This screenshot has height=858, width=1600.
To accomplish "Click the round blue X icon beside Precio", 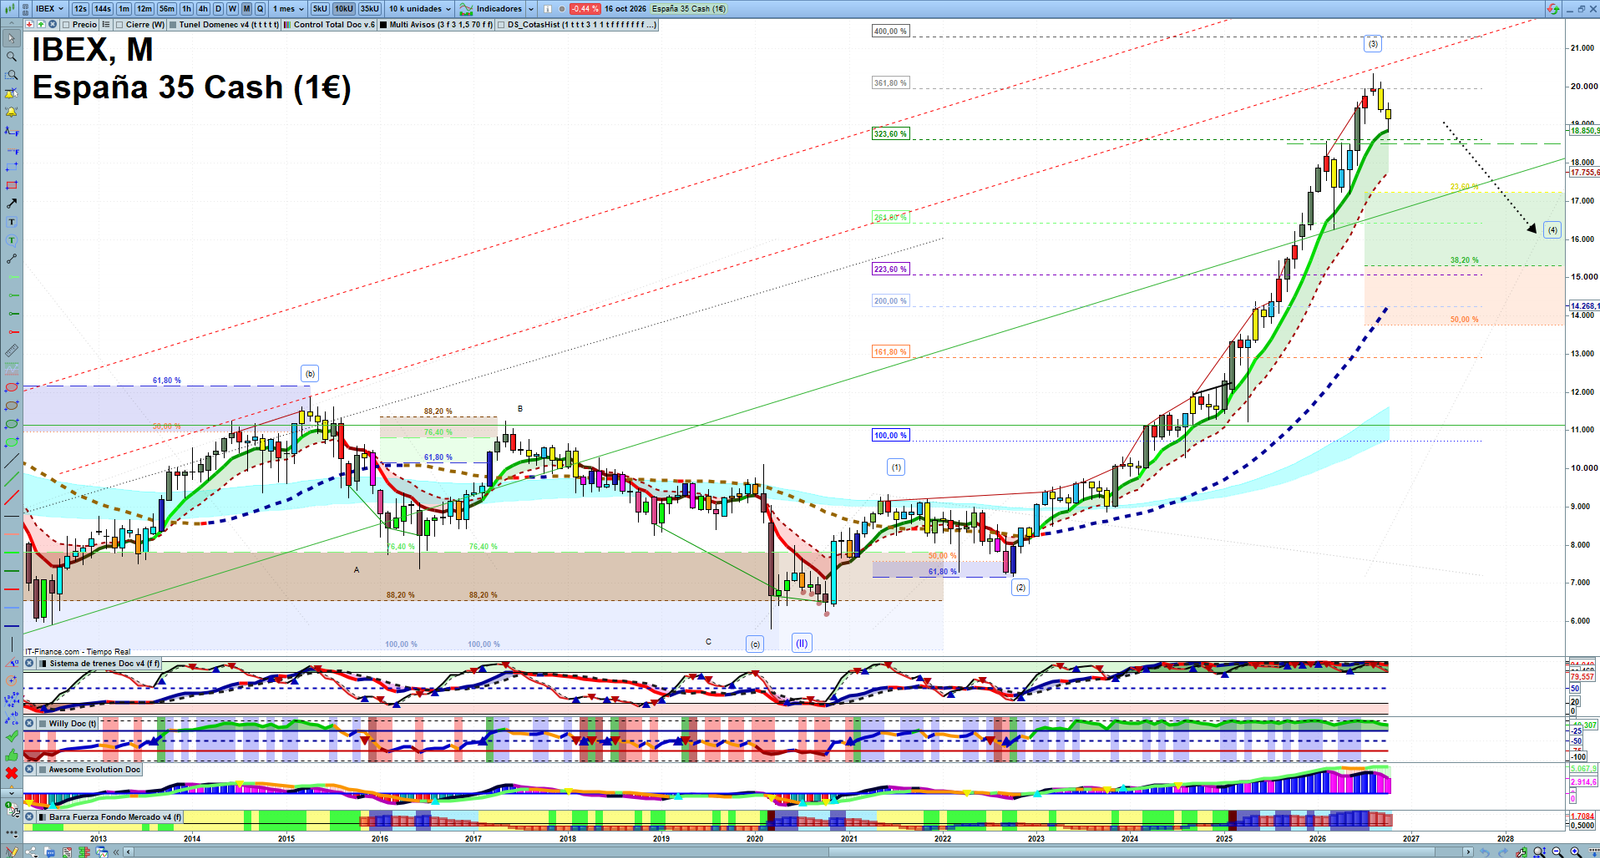I will coord(52,25).
